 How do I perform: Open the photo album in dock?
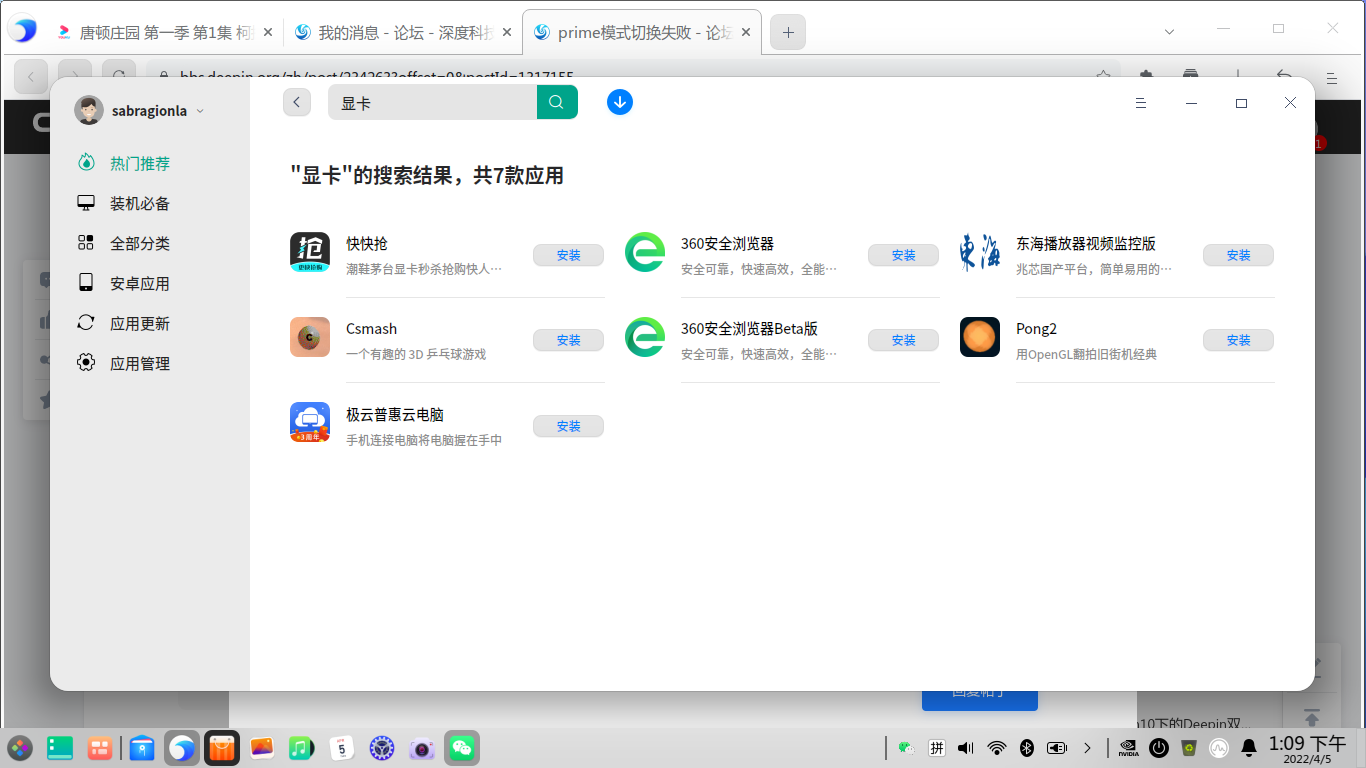[x=262, y=748]
